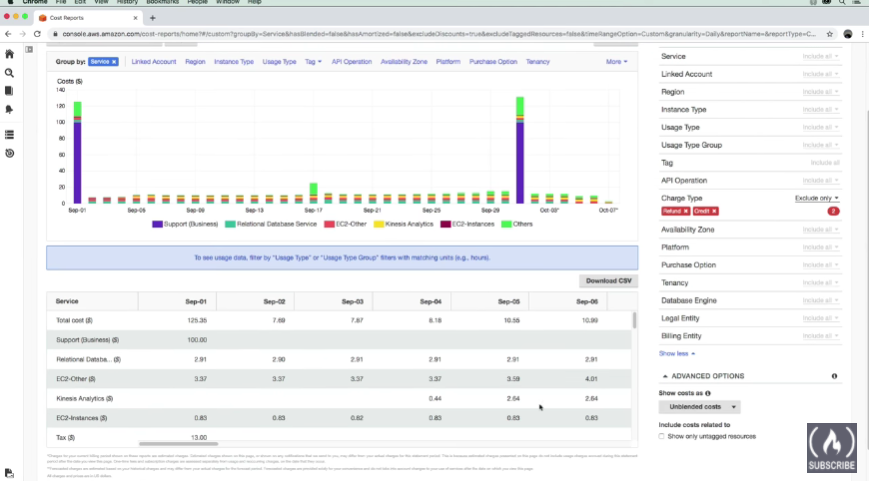Screen dimensions: 869x481
Task: Click the browser address bar URL
Action: (x=438, y=34)
